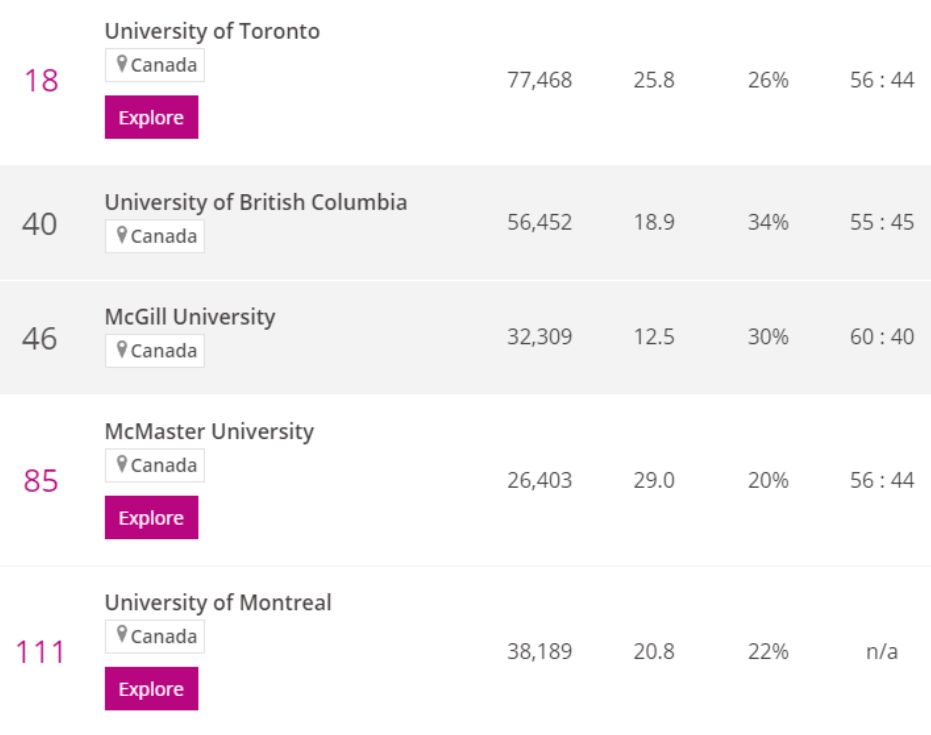Click the pin icon beside University of British Columbia
The height and width of the screenshot is (735, 931).
122,236
